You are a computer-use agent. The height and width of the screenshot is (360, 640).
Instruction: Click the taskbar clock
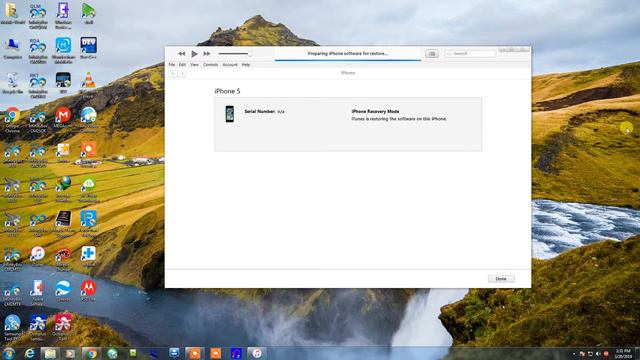pos(623,353)
